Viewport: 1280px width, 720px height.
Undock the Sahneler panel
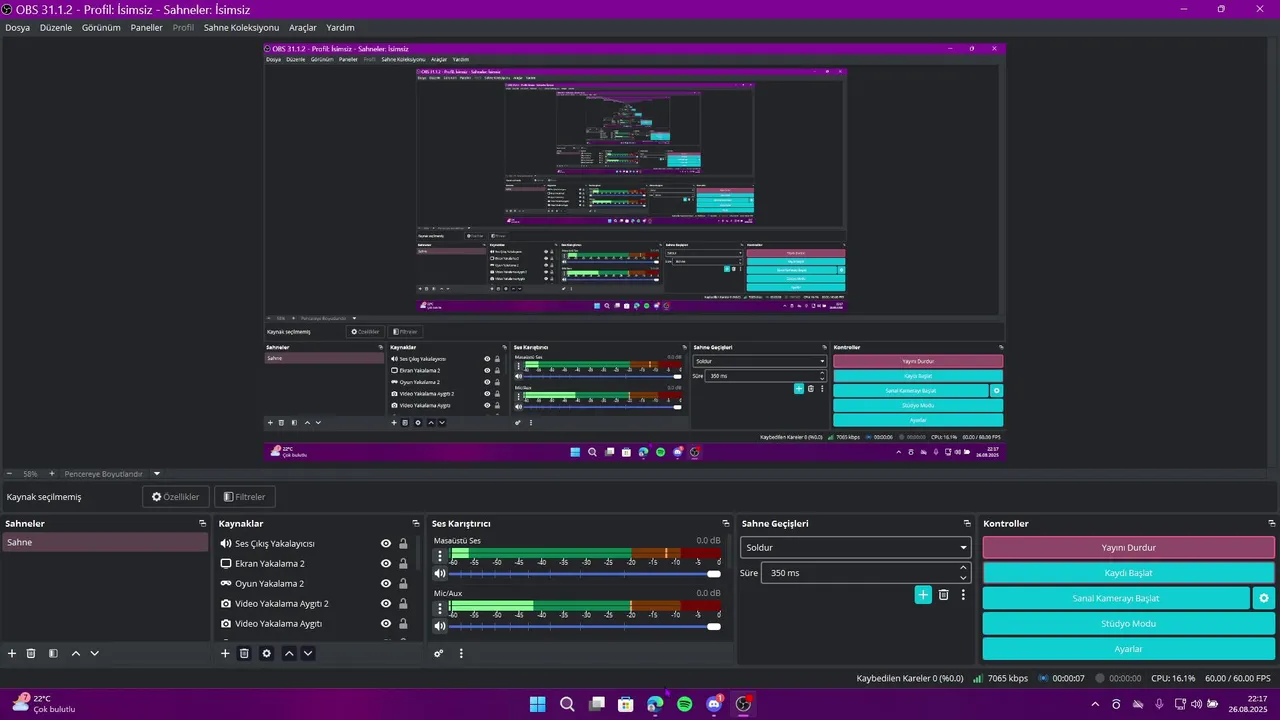pyautogui.click(x=203, y=523)
